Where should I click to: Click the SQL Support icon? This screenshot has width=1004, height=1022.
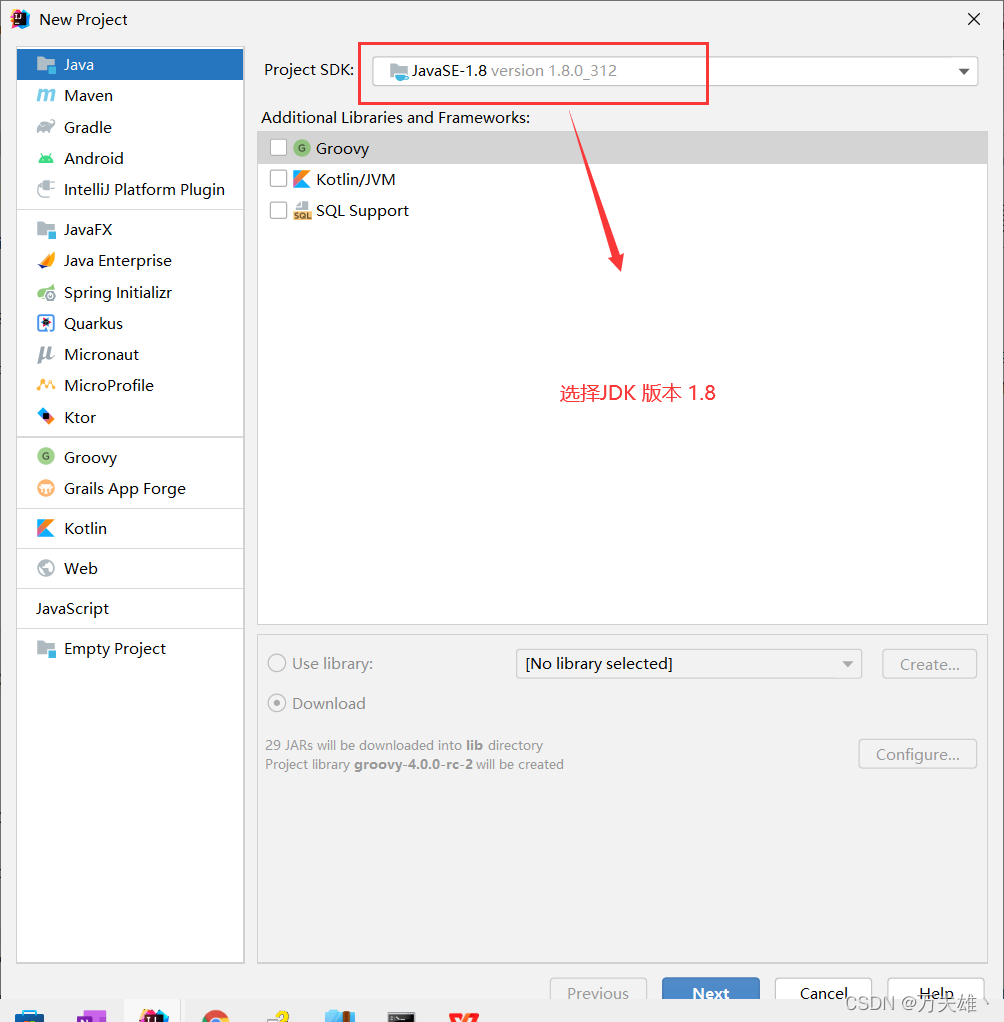click(302, 211)
